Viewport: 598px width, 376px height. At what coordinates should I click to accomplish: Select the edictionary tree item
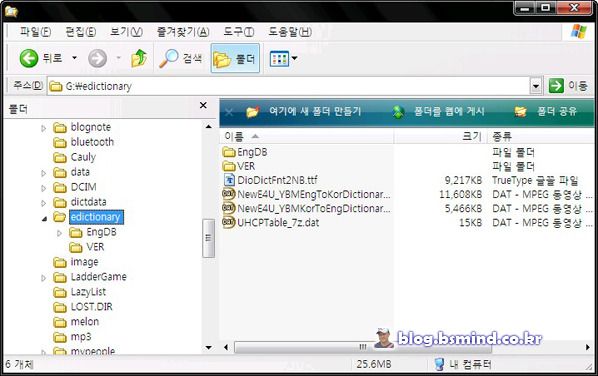pyautogui.click(x=96, y=217)
